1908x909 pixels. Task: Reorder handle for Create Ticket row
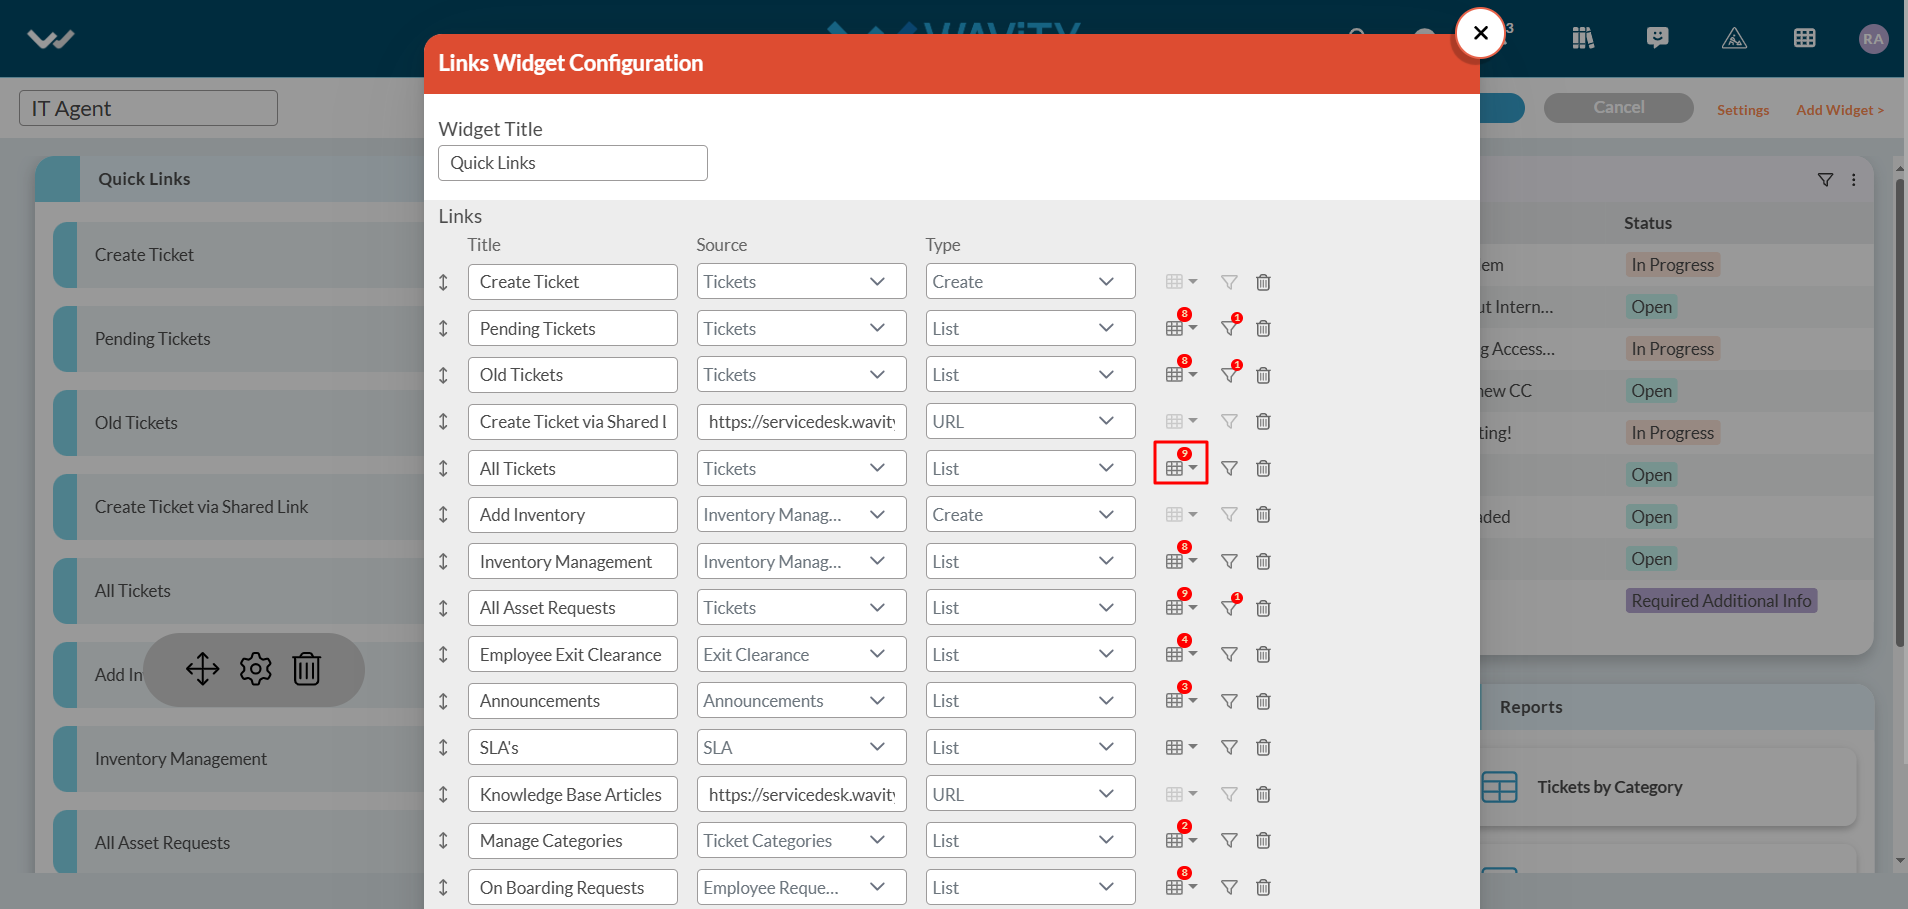point(443,282)
